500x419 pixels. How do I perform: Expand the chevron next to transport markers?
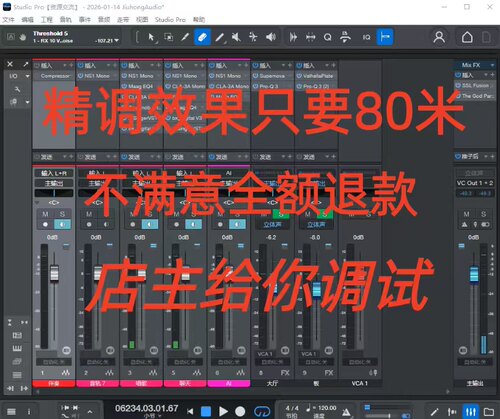90,412
